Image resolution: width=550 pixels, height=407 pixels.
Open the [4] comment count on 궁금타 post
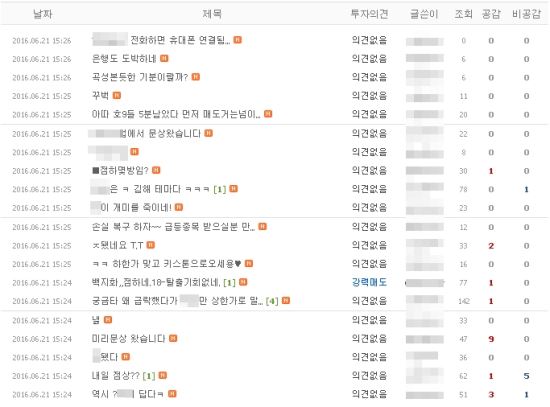coord(272,301)
